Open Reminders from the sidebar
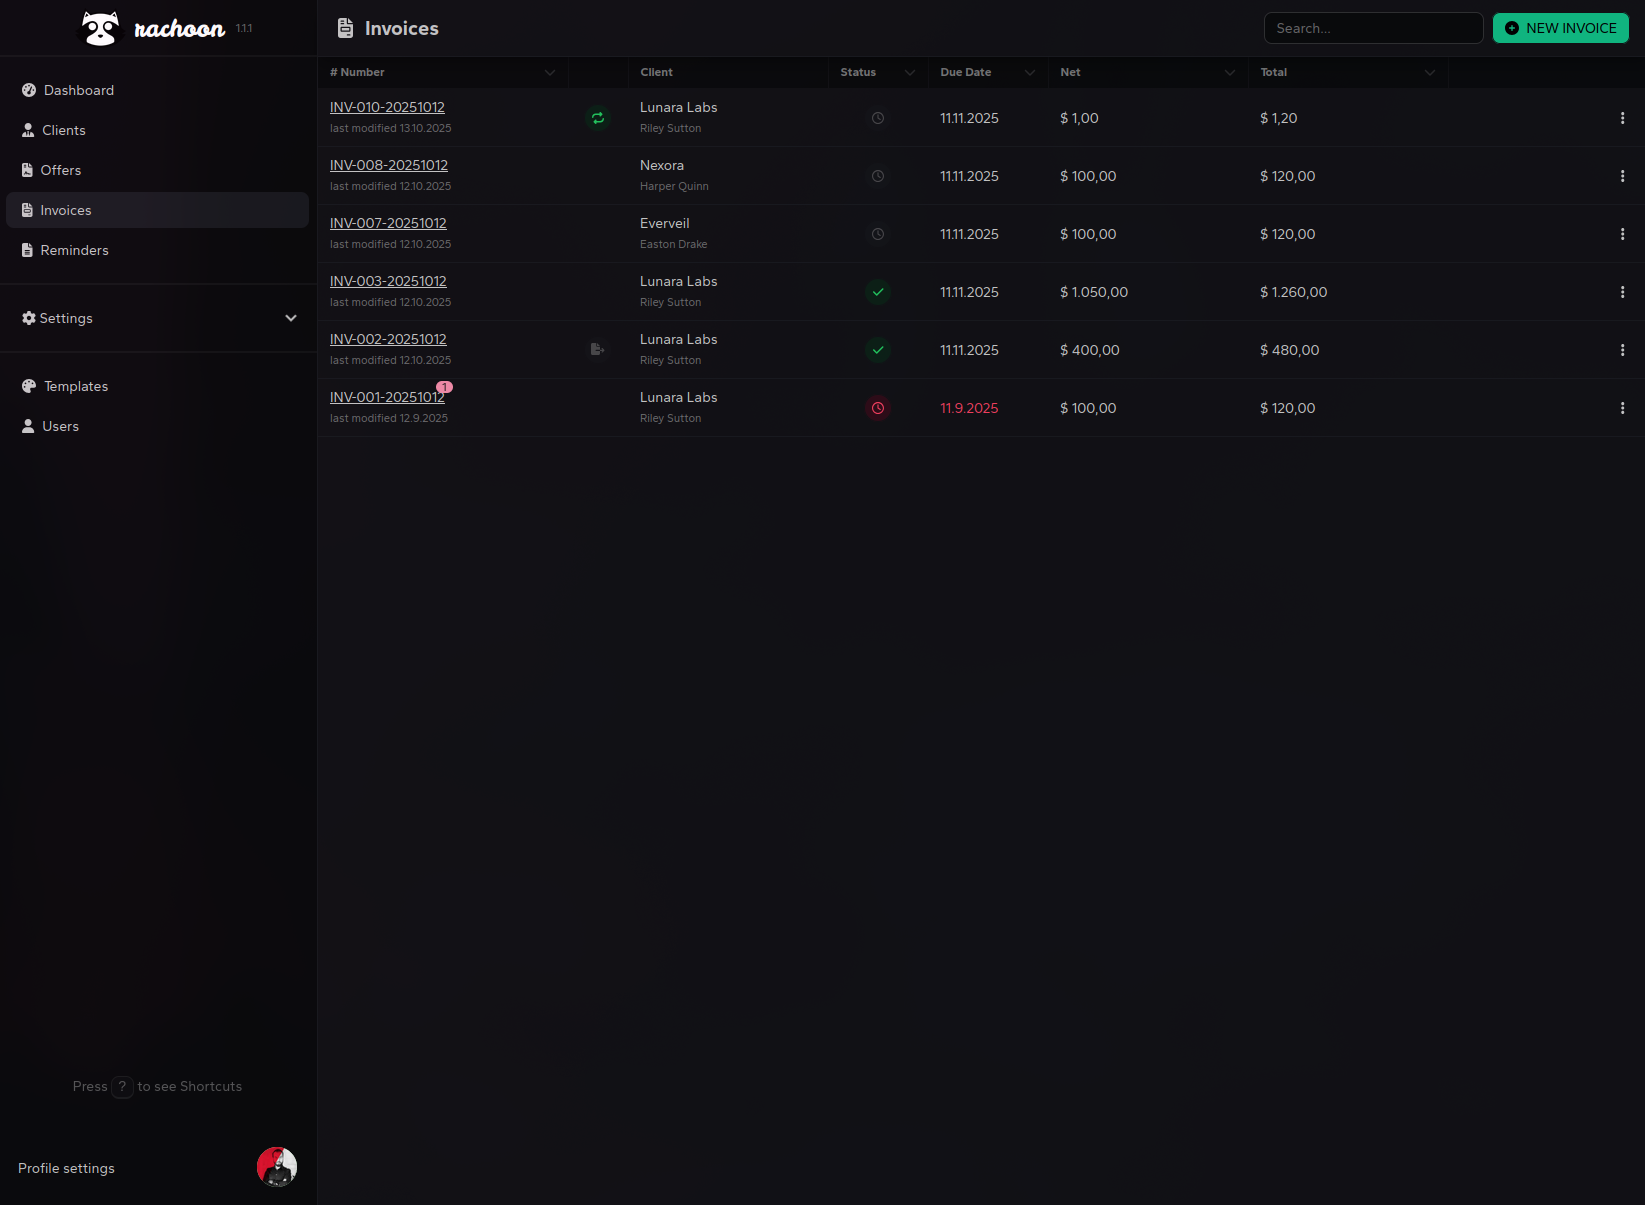This screenshot has height=1205, width=1645. (x=74, y=250)
